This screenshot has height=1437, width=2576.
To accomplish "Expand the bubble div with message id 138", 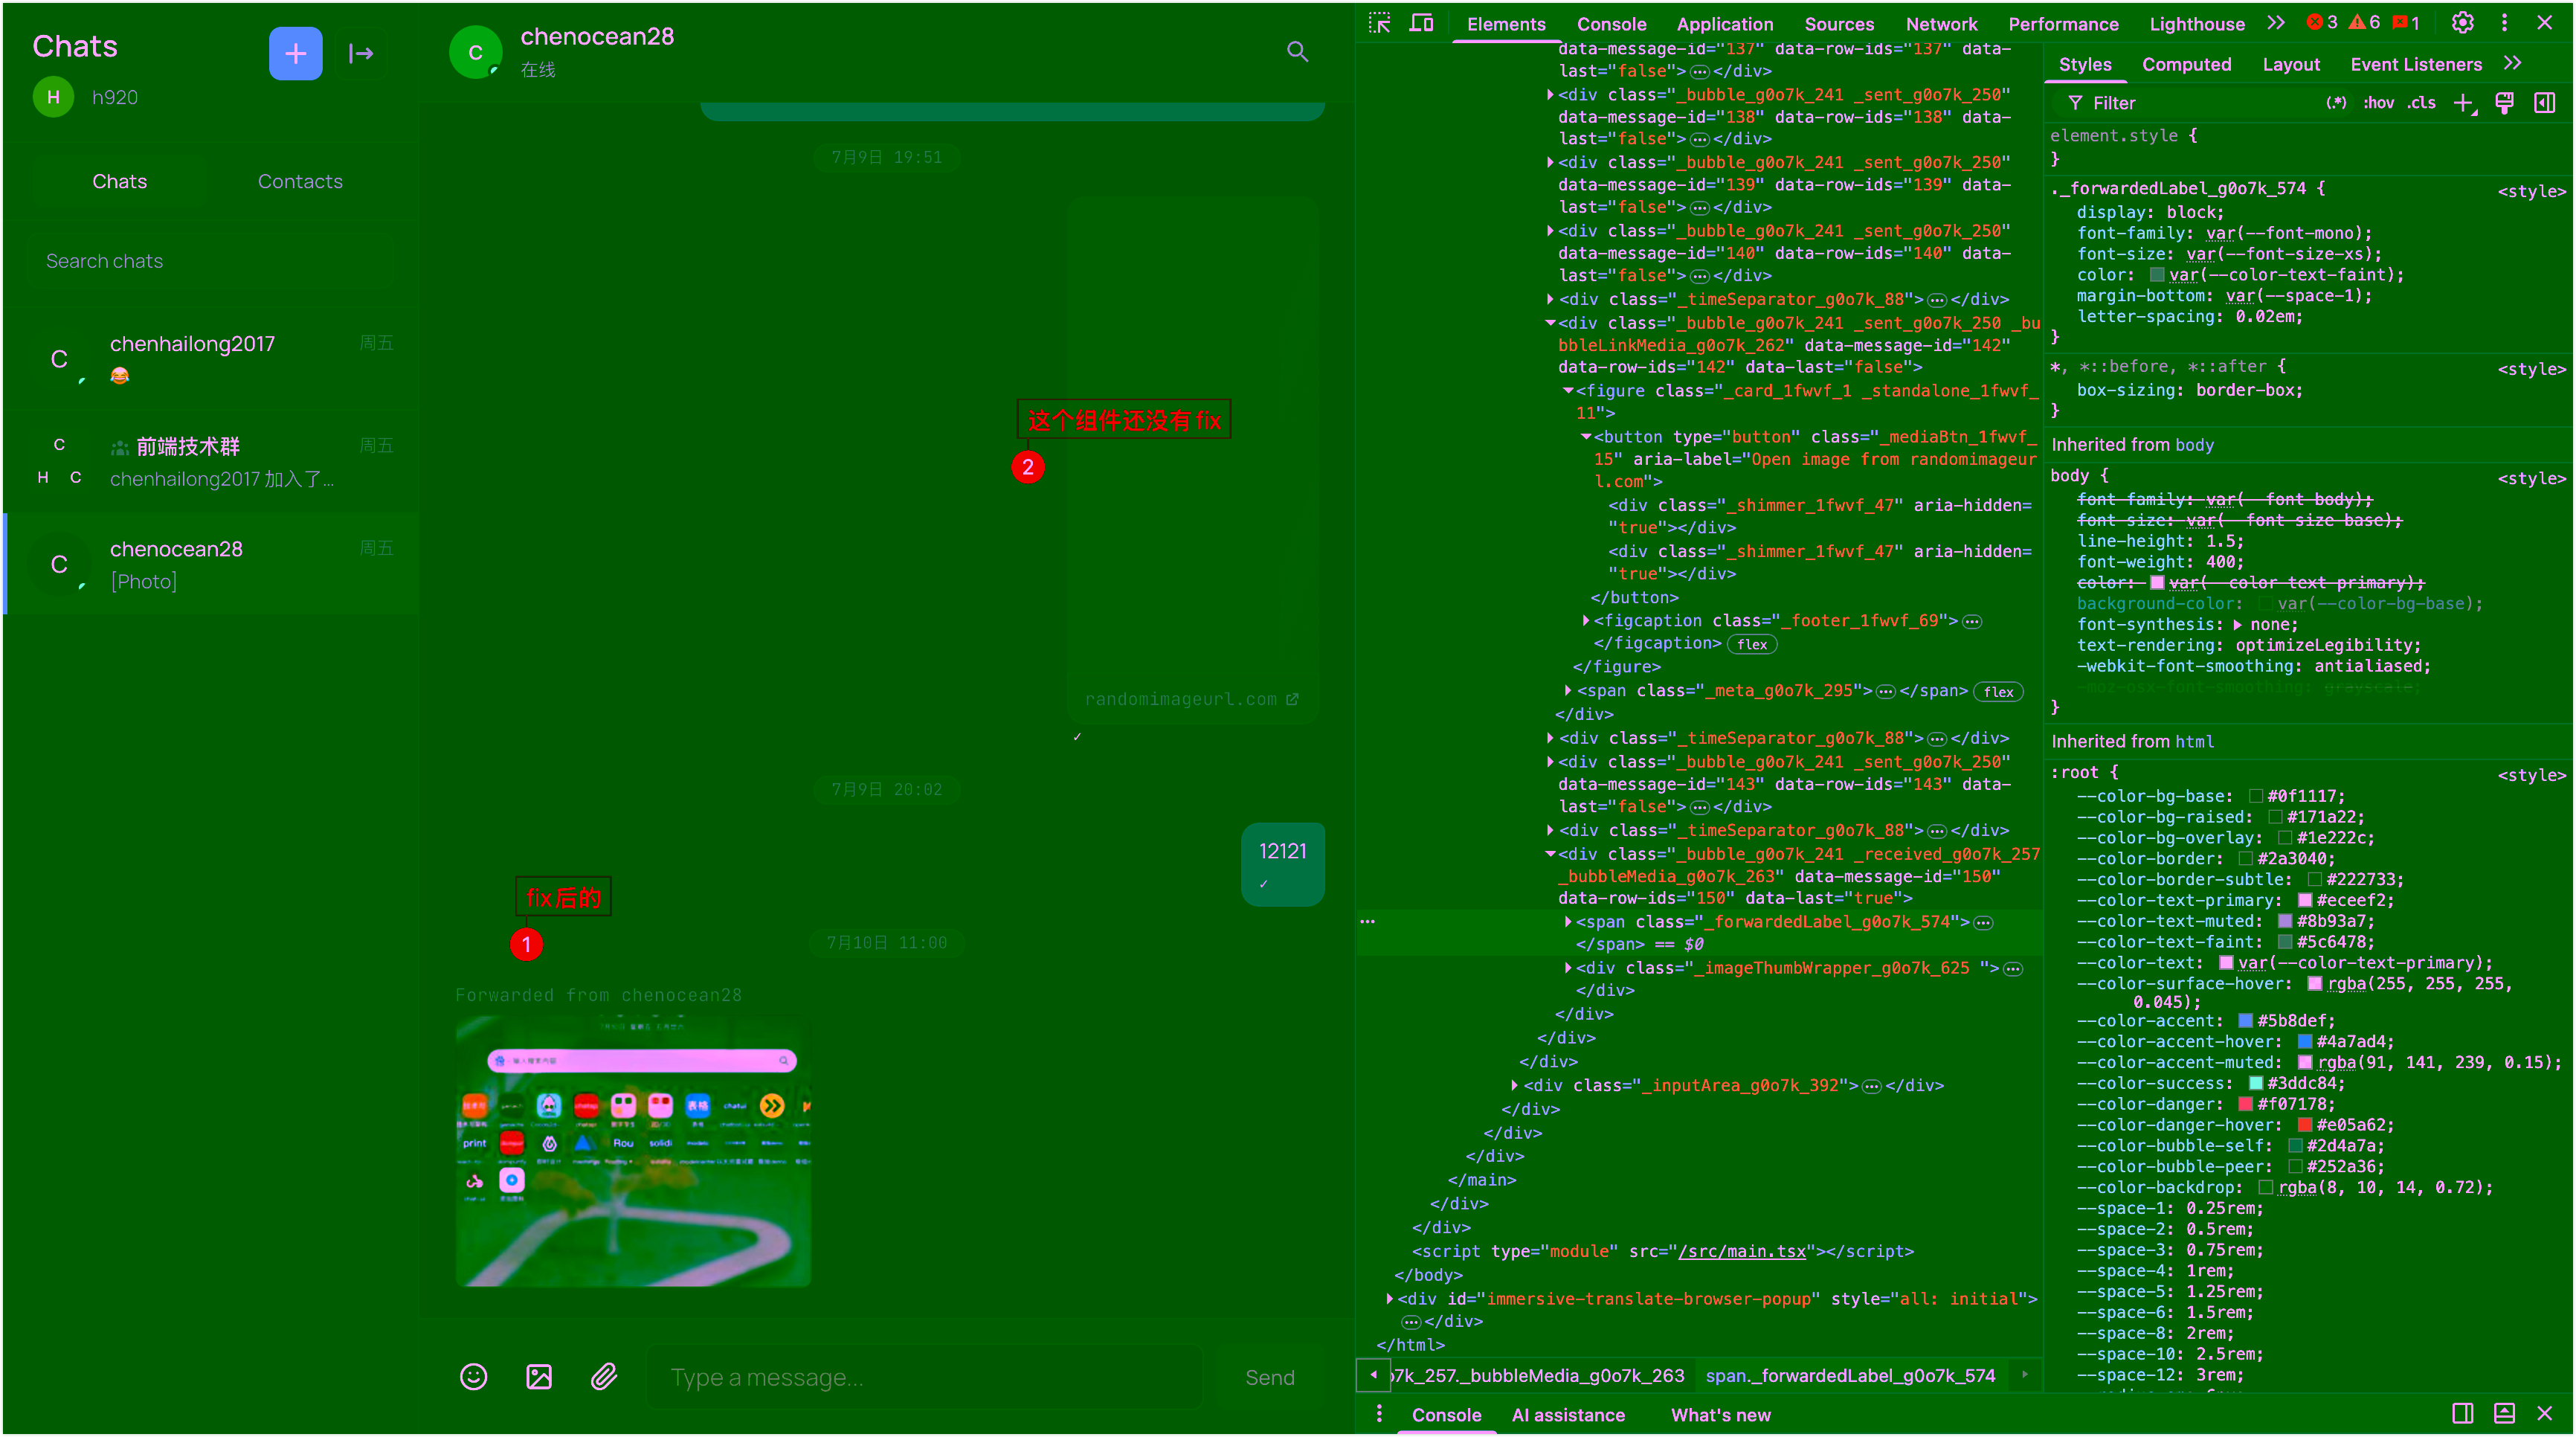I will pos(1550,94).
